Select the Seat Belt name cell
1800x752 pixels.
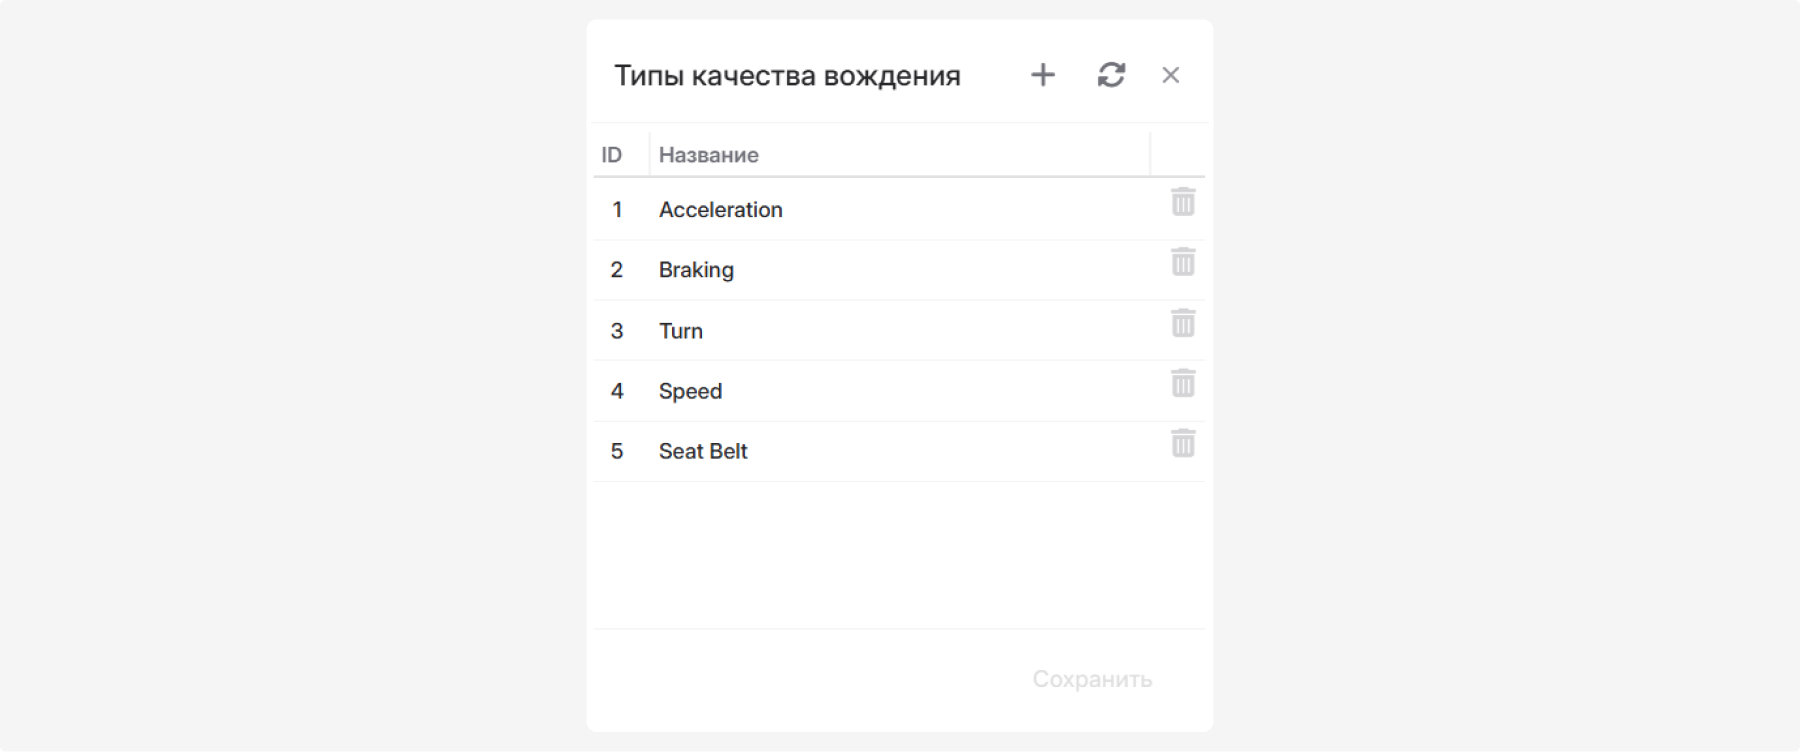pos(900,451)
